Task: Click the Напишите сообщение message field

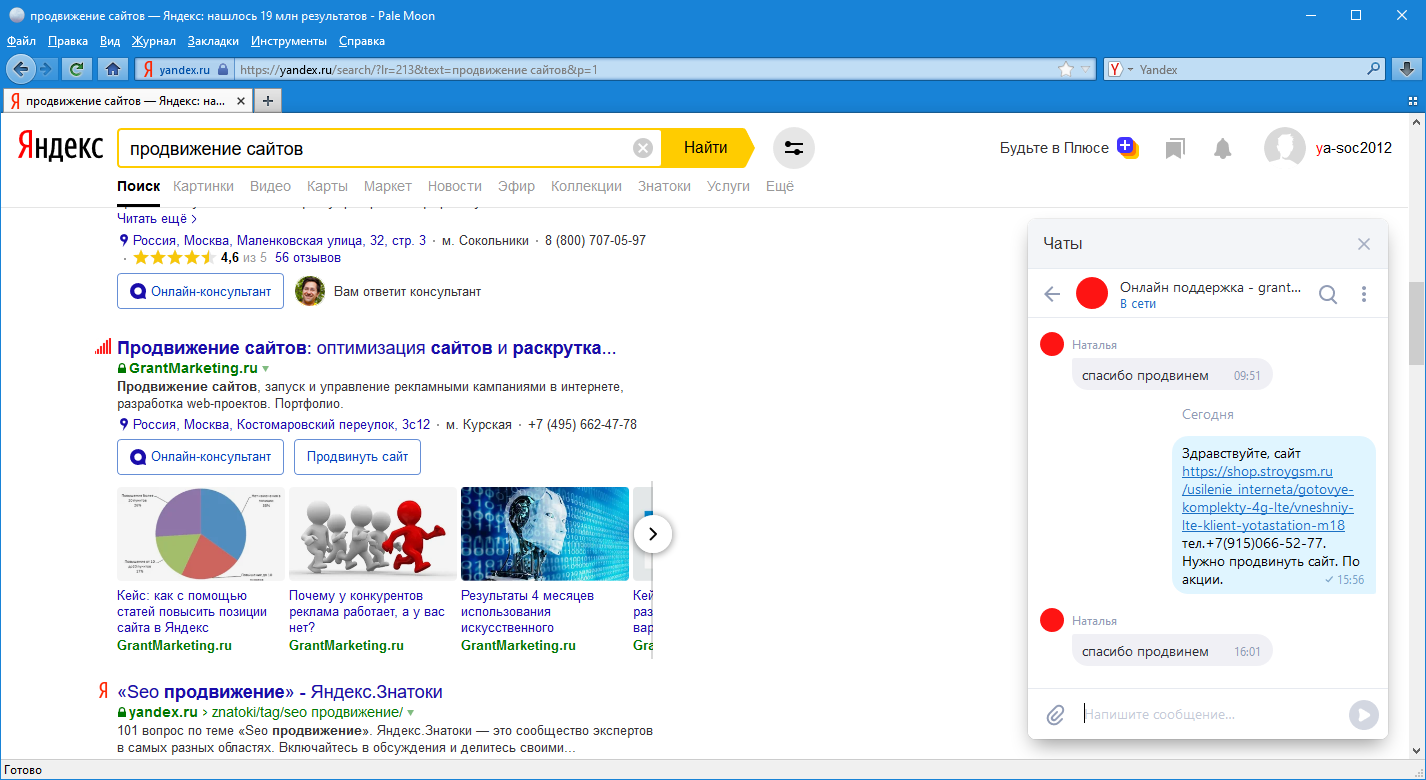Action: [1210, 715]
